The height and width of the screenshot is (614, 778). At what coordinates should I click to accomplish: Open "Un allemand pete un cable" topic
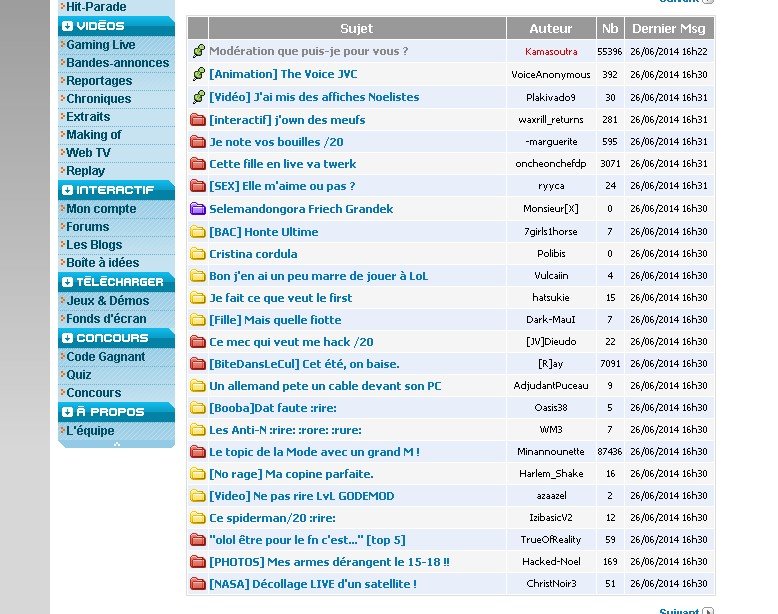click(325, 386)
